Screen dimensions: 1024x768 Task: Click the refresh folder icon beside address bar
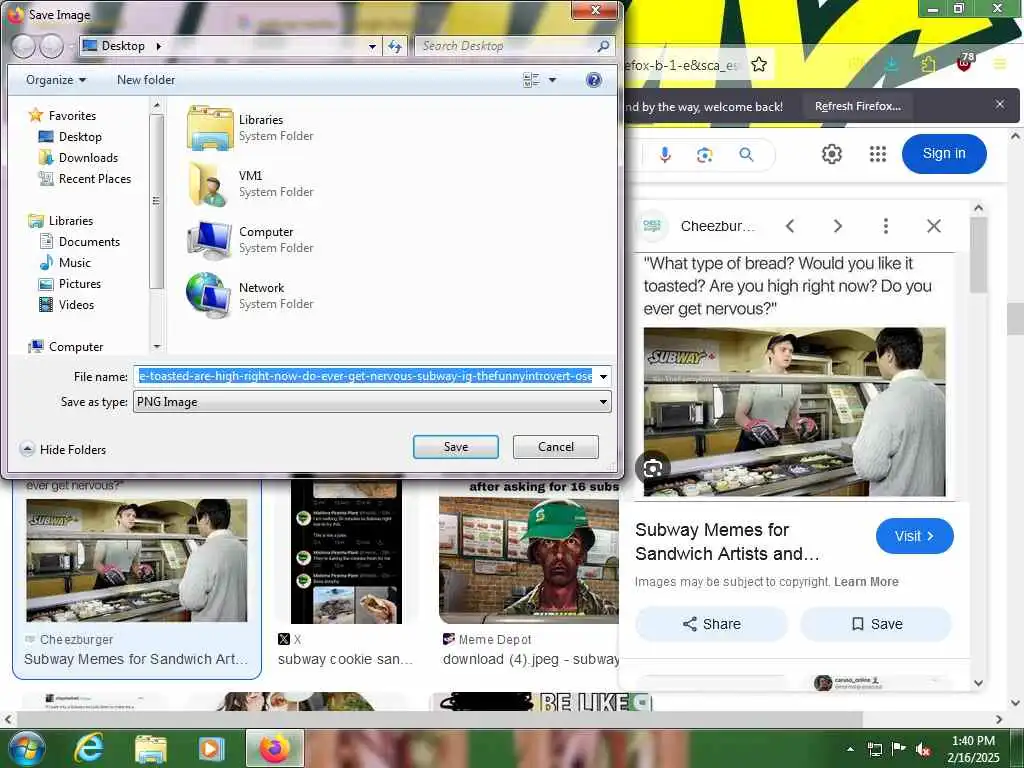click(x=395, y=46)
